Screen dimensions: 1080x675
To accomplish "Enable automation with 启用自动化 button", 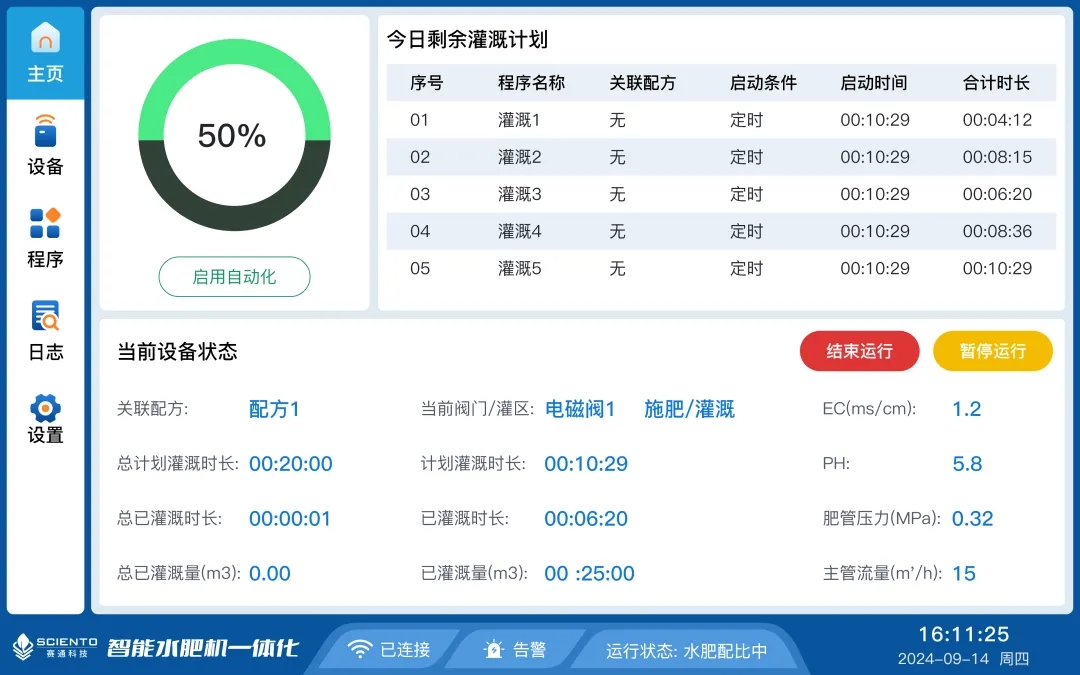I will click(x=234, y=277).
